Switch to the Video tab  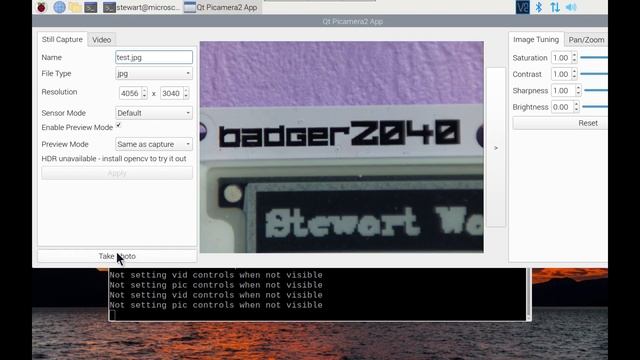(x=102, y=40)
